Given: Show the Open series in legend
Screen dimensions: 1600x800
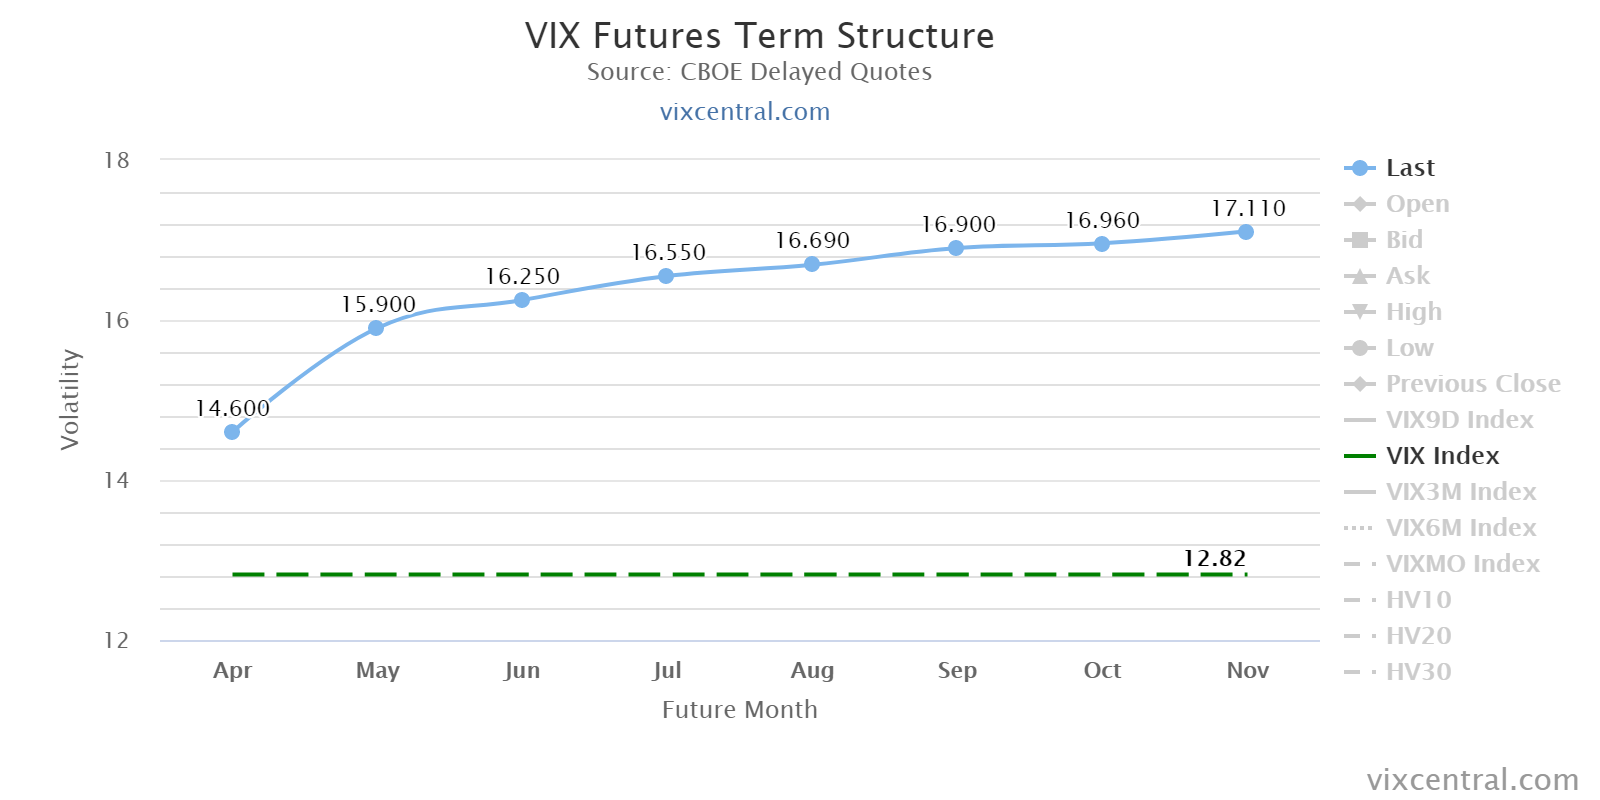Looking at the screenshot, I should 1416,204.
